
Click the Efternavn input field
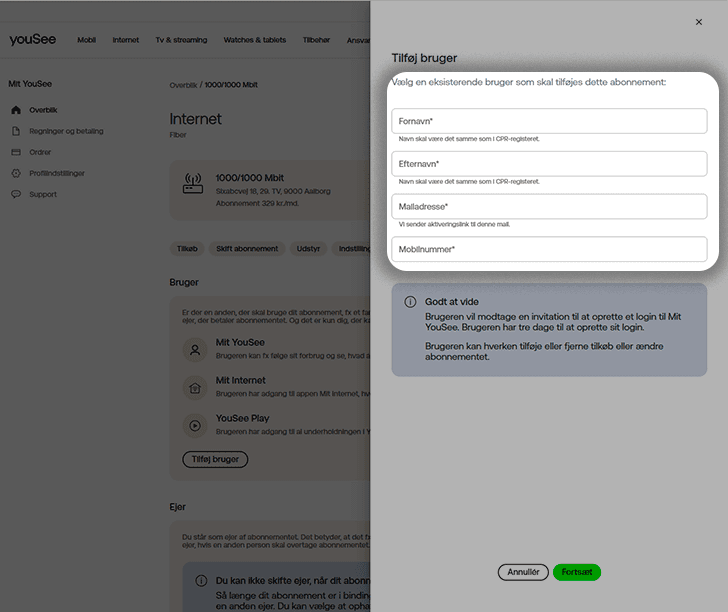tap(549, 163)
